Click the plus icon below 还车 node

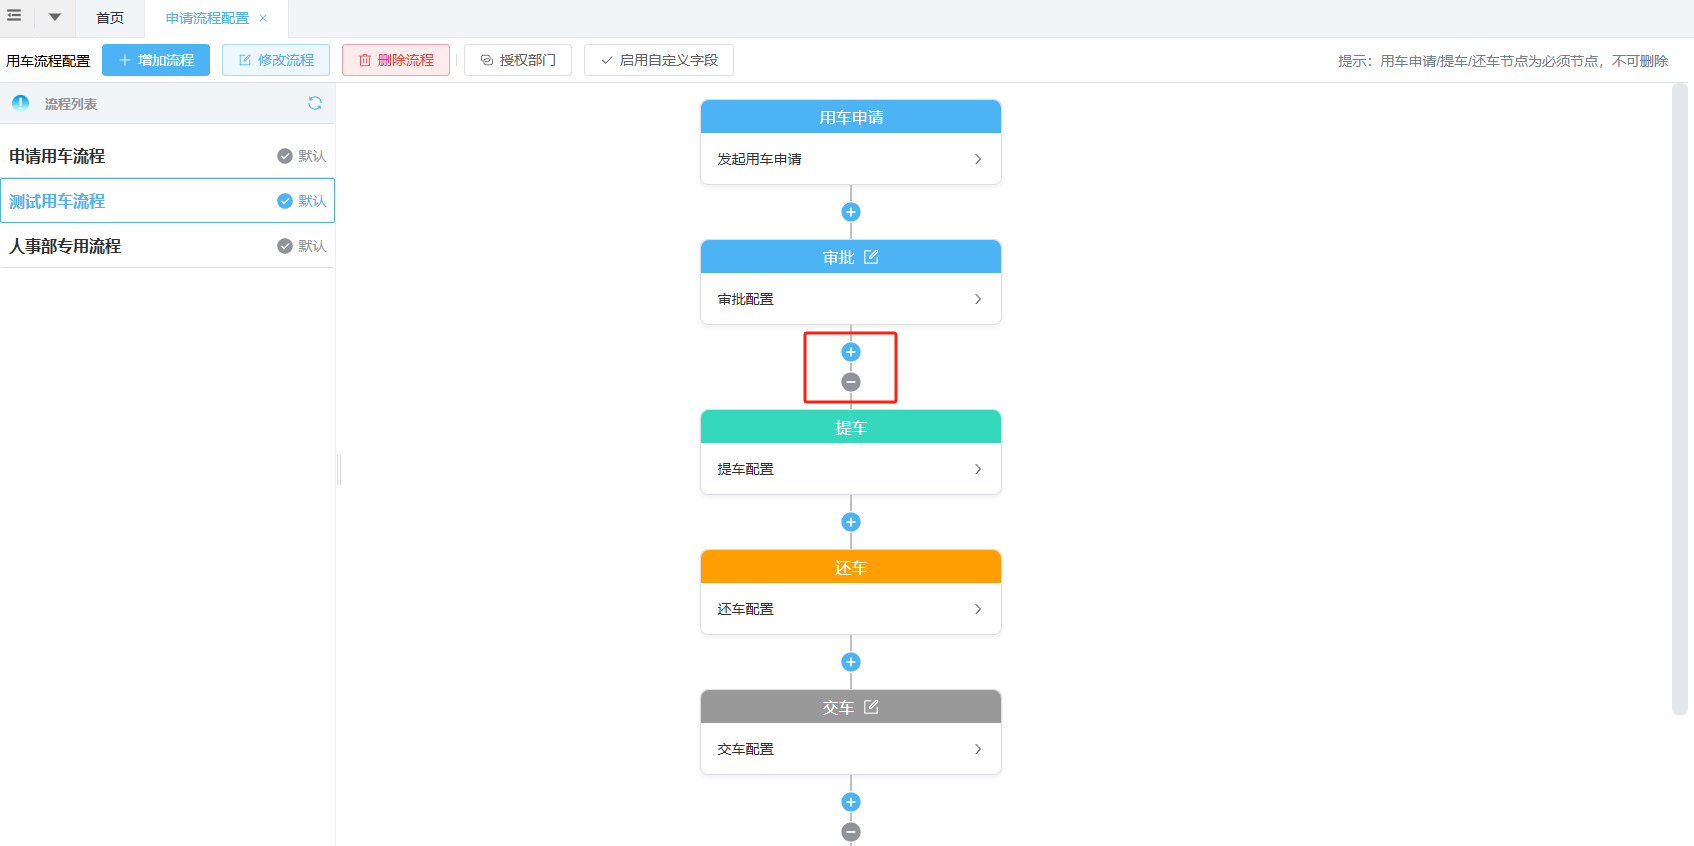coord(851,662)
